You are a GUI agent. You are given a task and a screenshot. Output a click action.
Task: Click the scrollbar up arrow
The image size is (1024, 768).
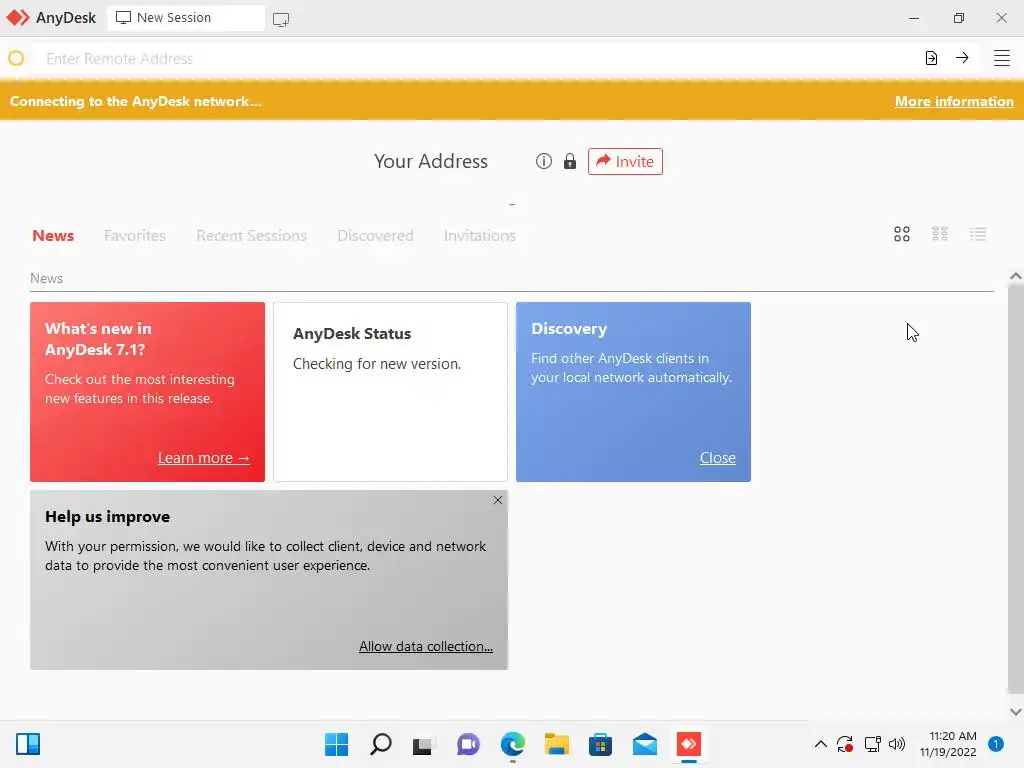(x=1016, y=276)
